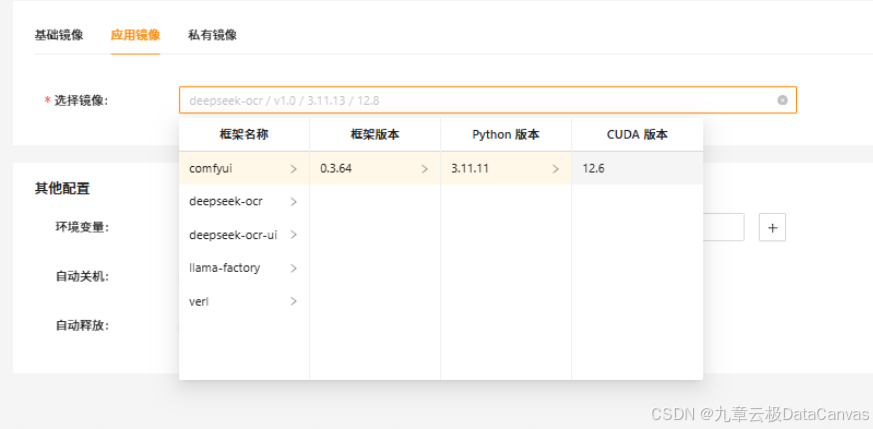Viewport: 873px width, 429px height.
Task: Select Python version 3.11.11
Action: [506, 168]
